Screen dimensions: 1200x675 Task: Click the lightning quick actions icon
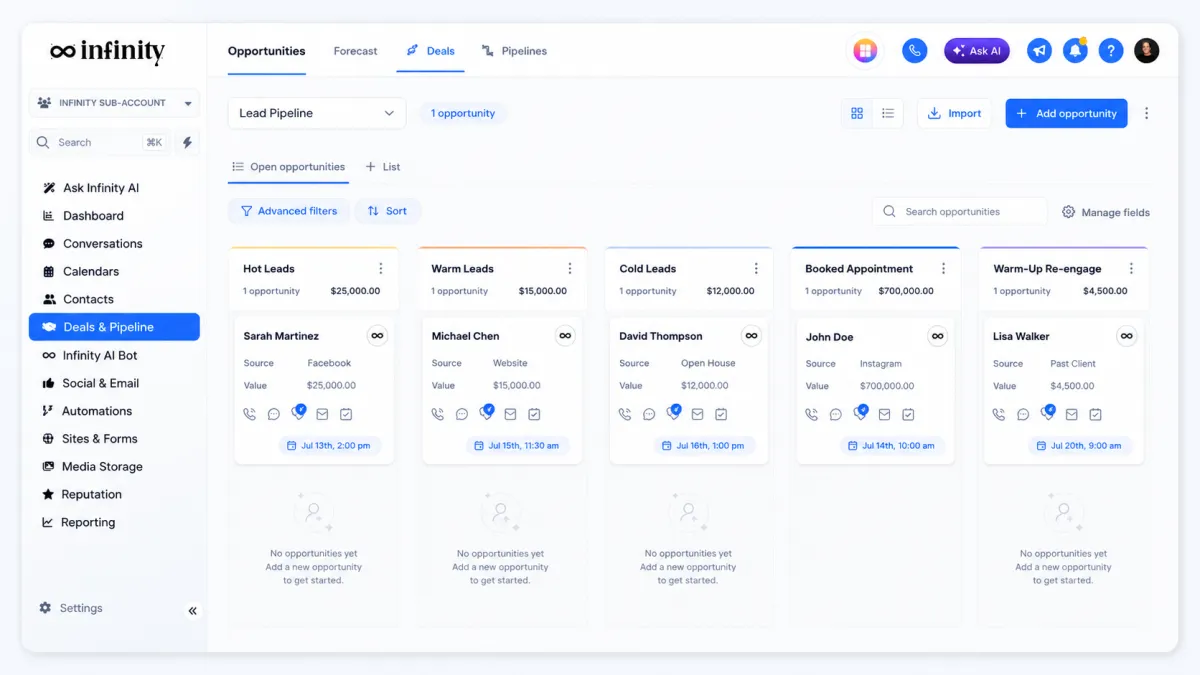(x=187, y=143)
